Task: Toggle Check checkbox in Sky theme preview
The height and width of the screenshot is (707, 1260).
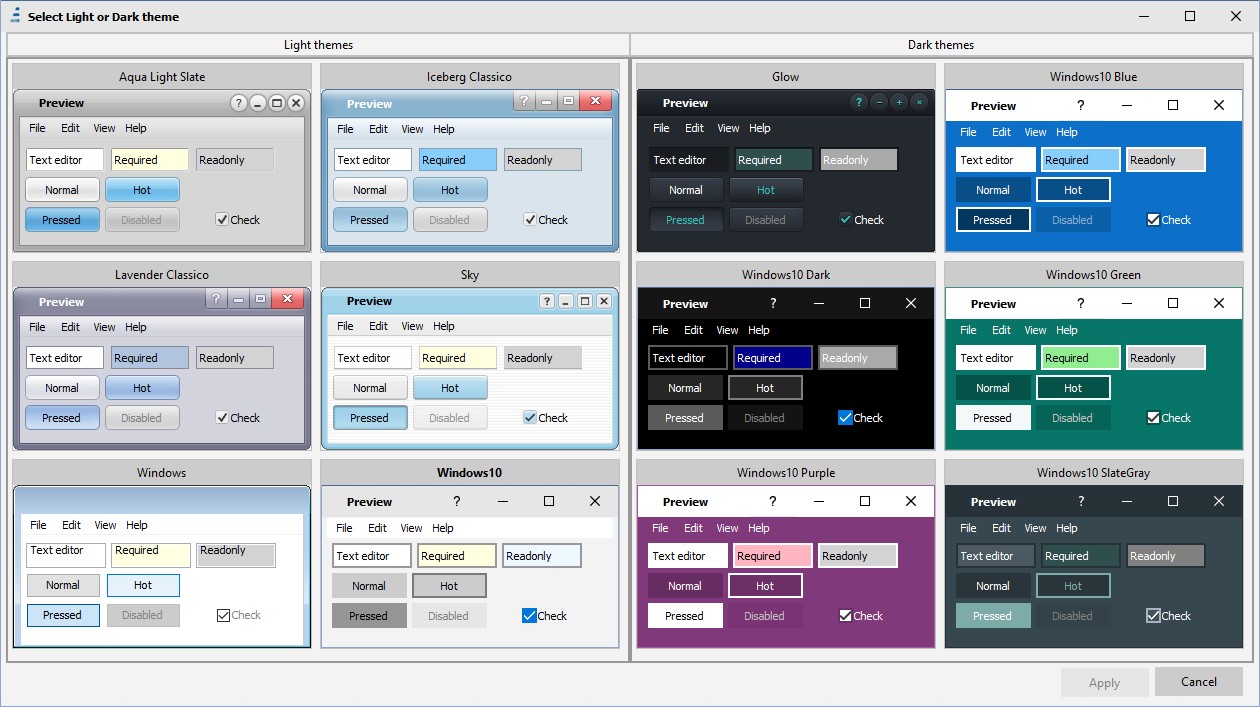Action: click(530, 418)
